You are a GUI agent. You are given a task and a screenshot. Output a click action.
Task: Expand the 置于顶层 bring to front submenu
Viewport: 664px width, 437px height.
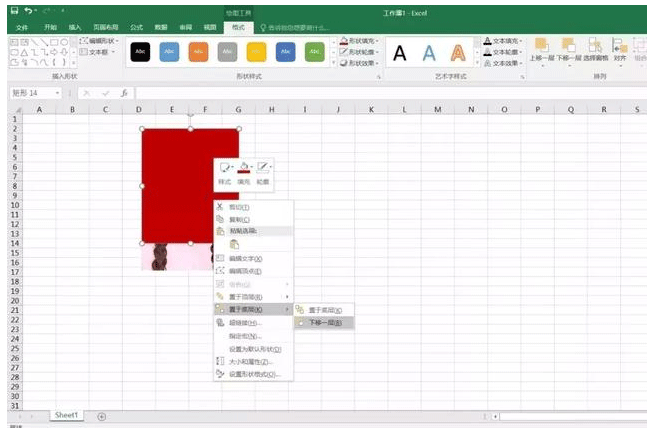tap(253, 297)
